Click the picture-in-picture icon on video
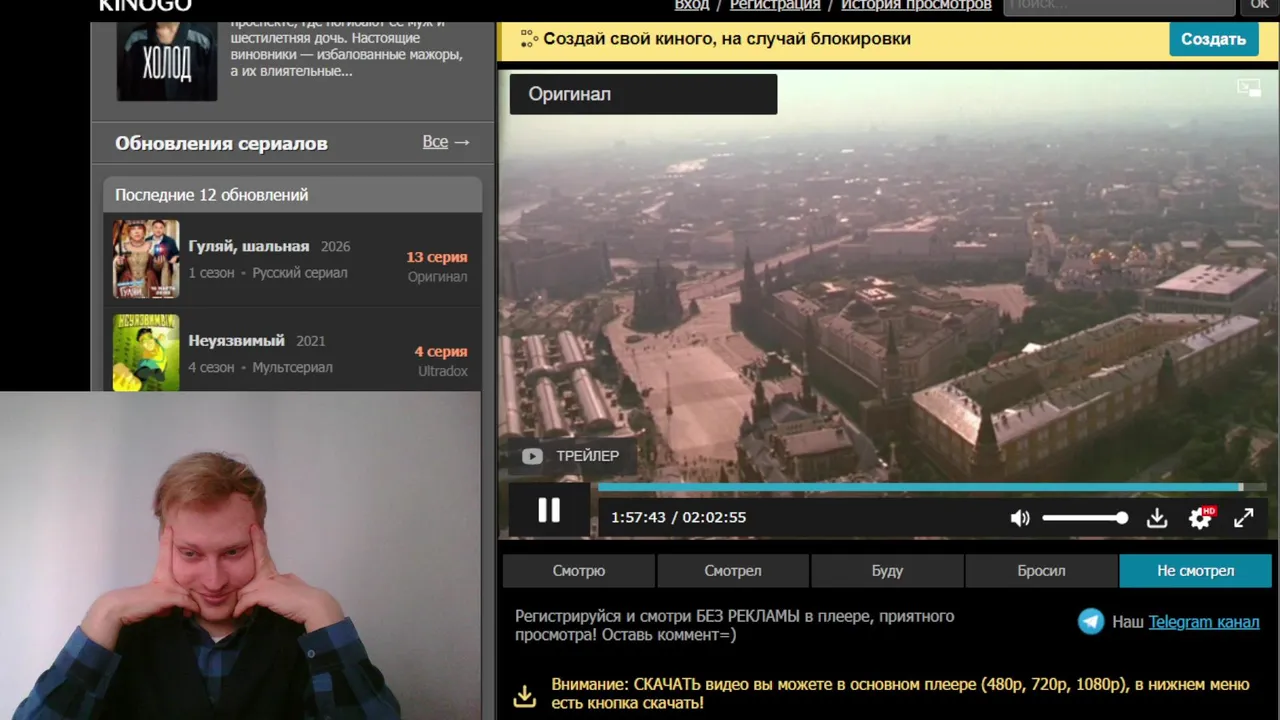1280x720 pixels. [1249, 88]
